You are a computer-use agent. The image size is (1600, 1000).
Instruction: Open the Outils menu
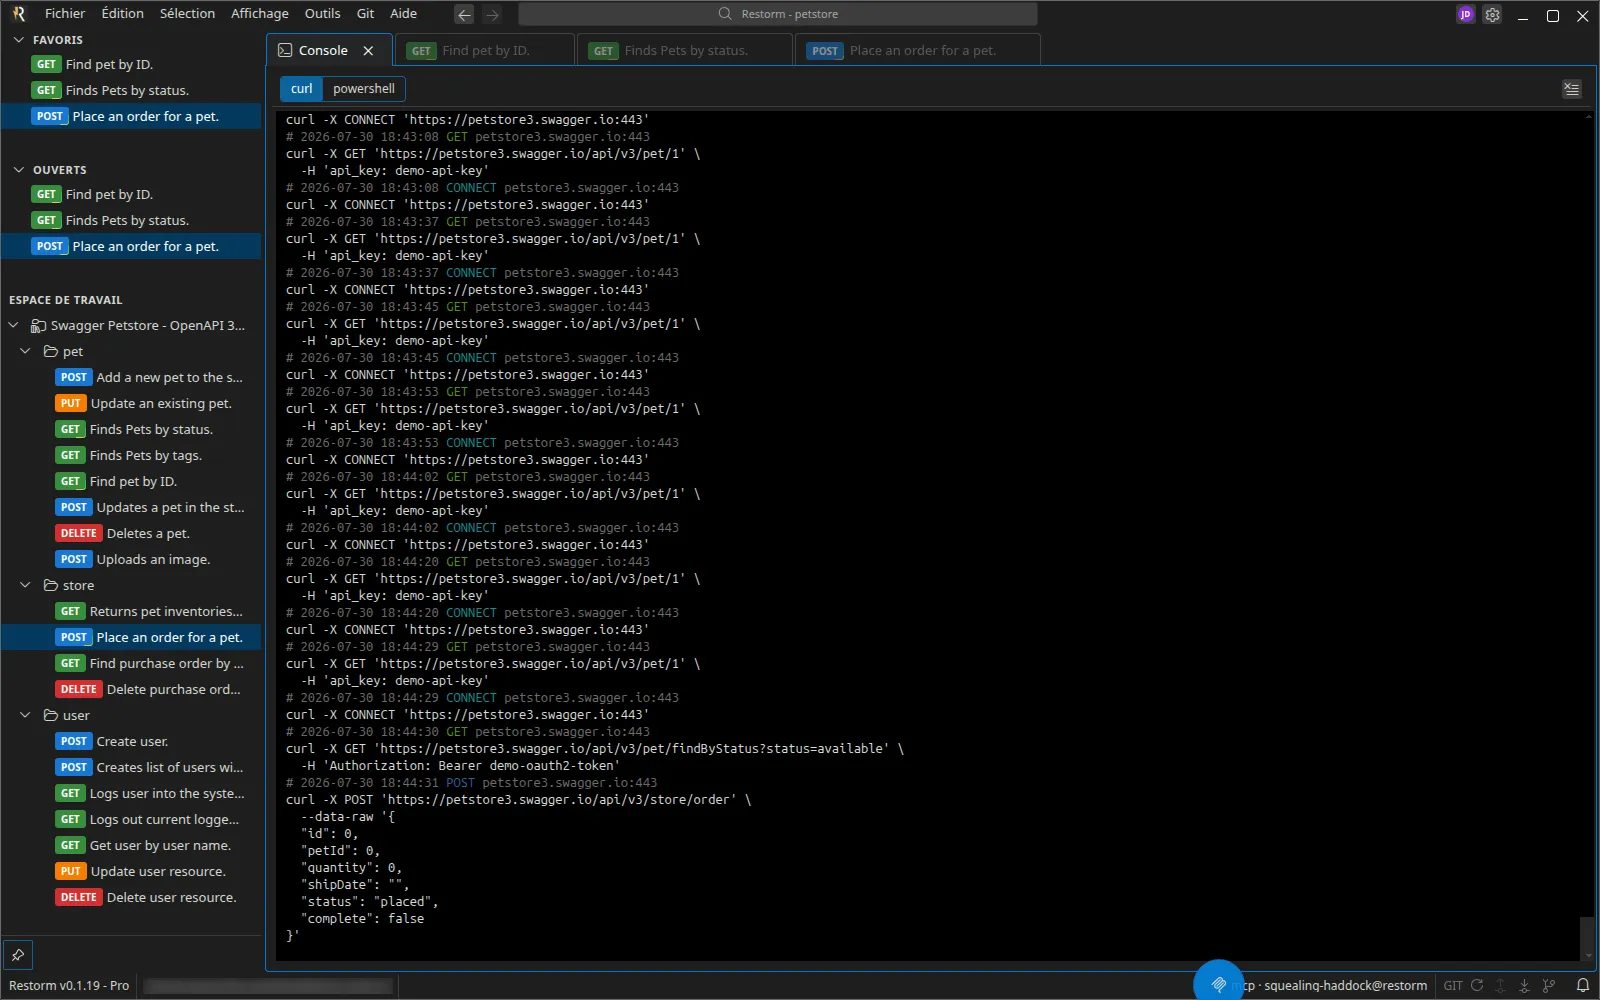[322, 14]
